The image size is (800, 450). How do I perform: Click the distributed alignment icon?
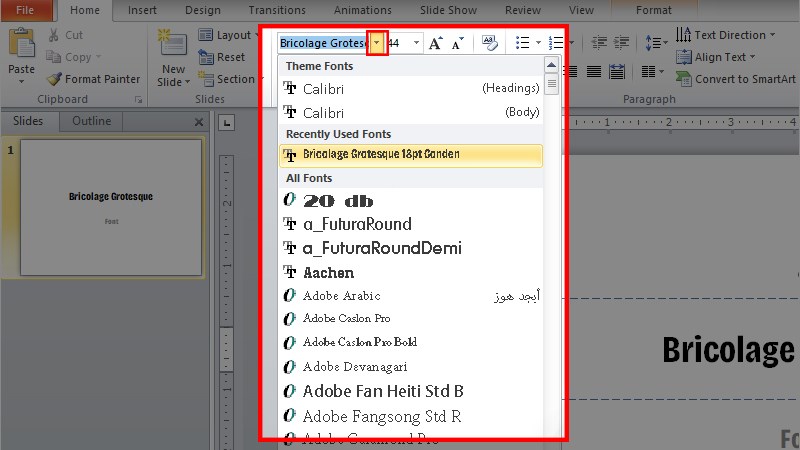coord(617,72)
